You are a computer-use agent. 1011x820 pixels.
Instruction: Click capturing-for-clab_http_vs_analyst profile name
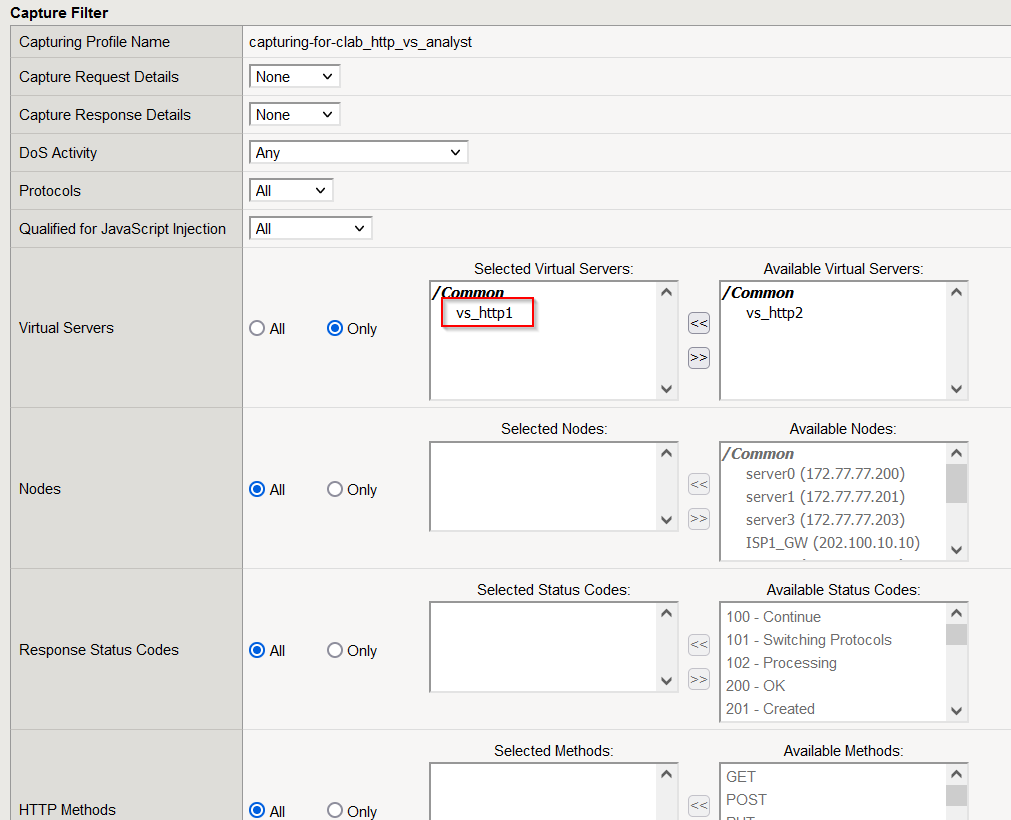pyautogui.click(x=360, y=42)
